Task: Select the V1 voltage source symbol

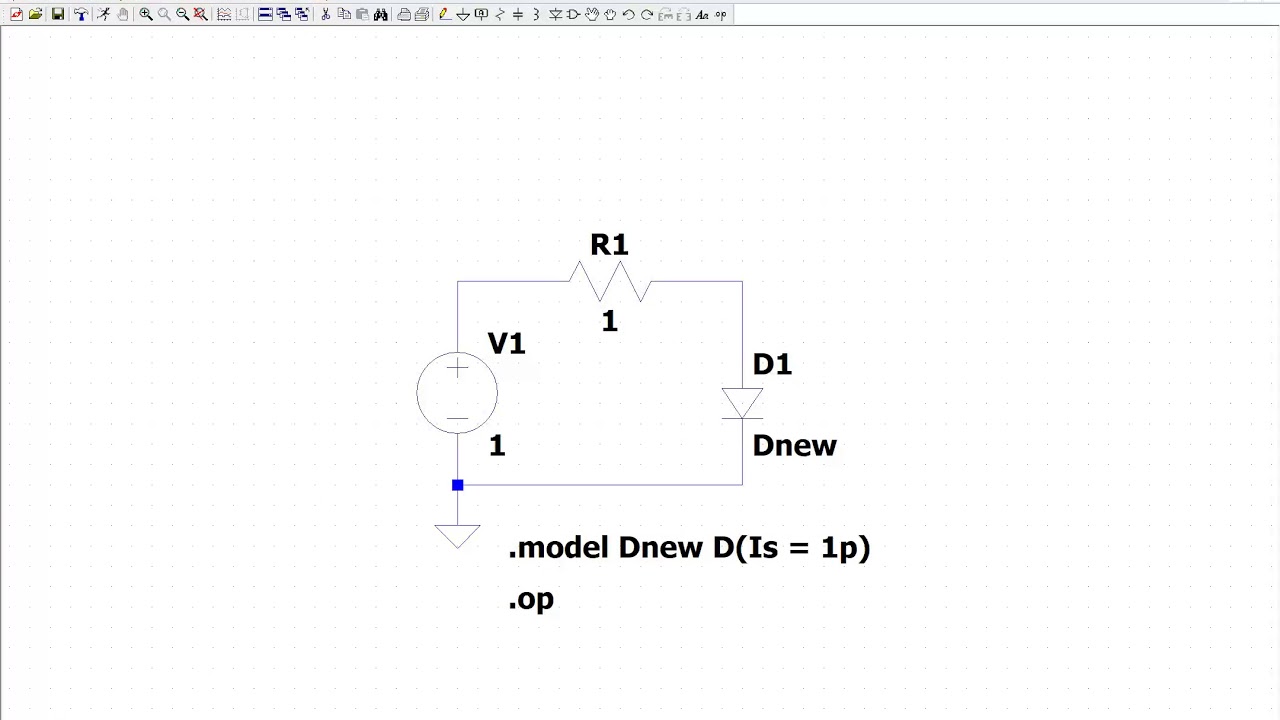Action: [457, 393]
